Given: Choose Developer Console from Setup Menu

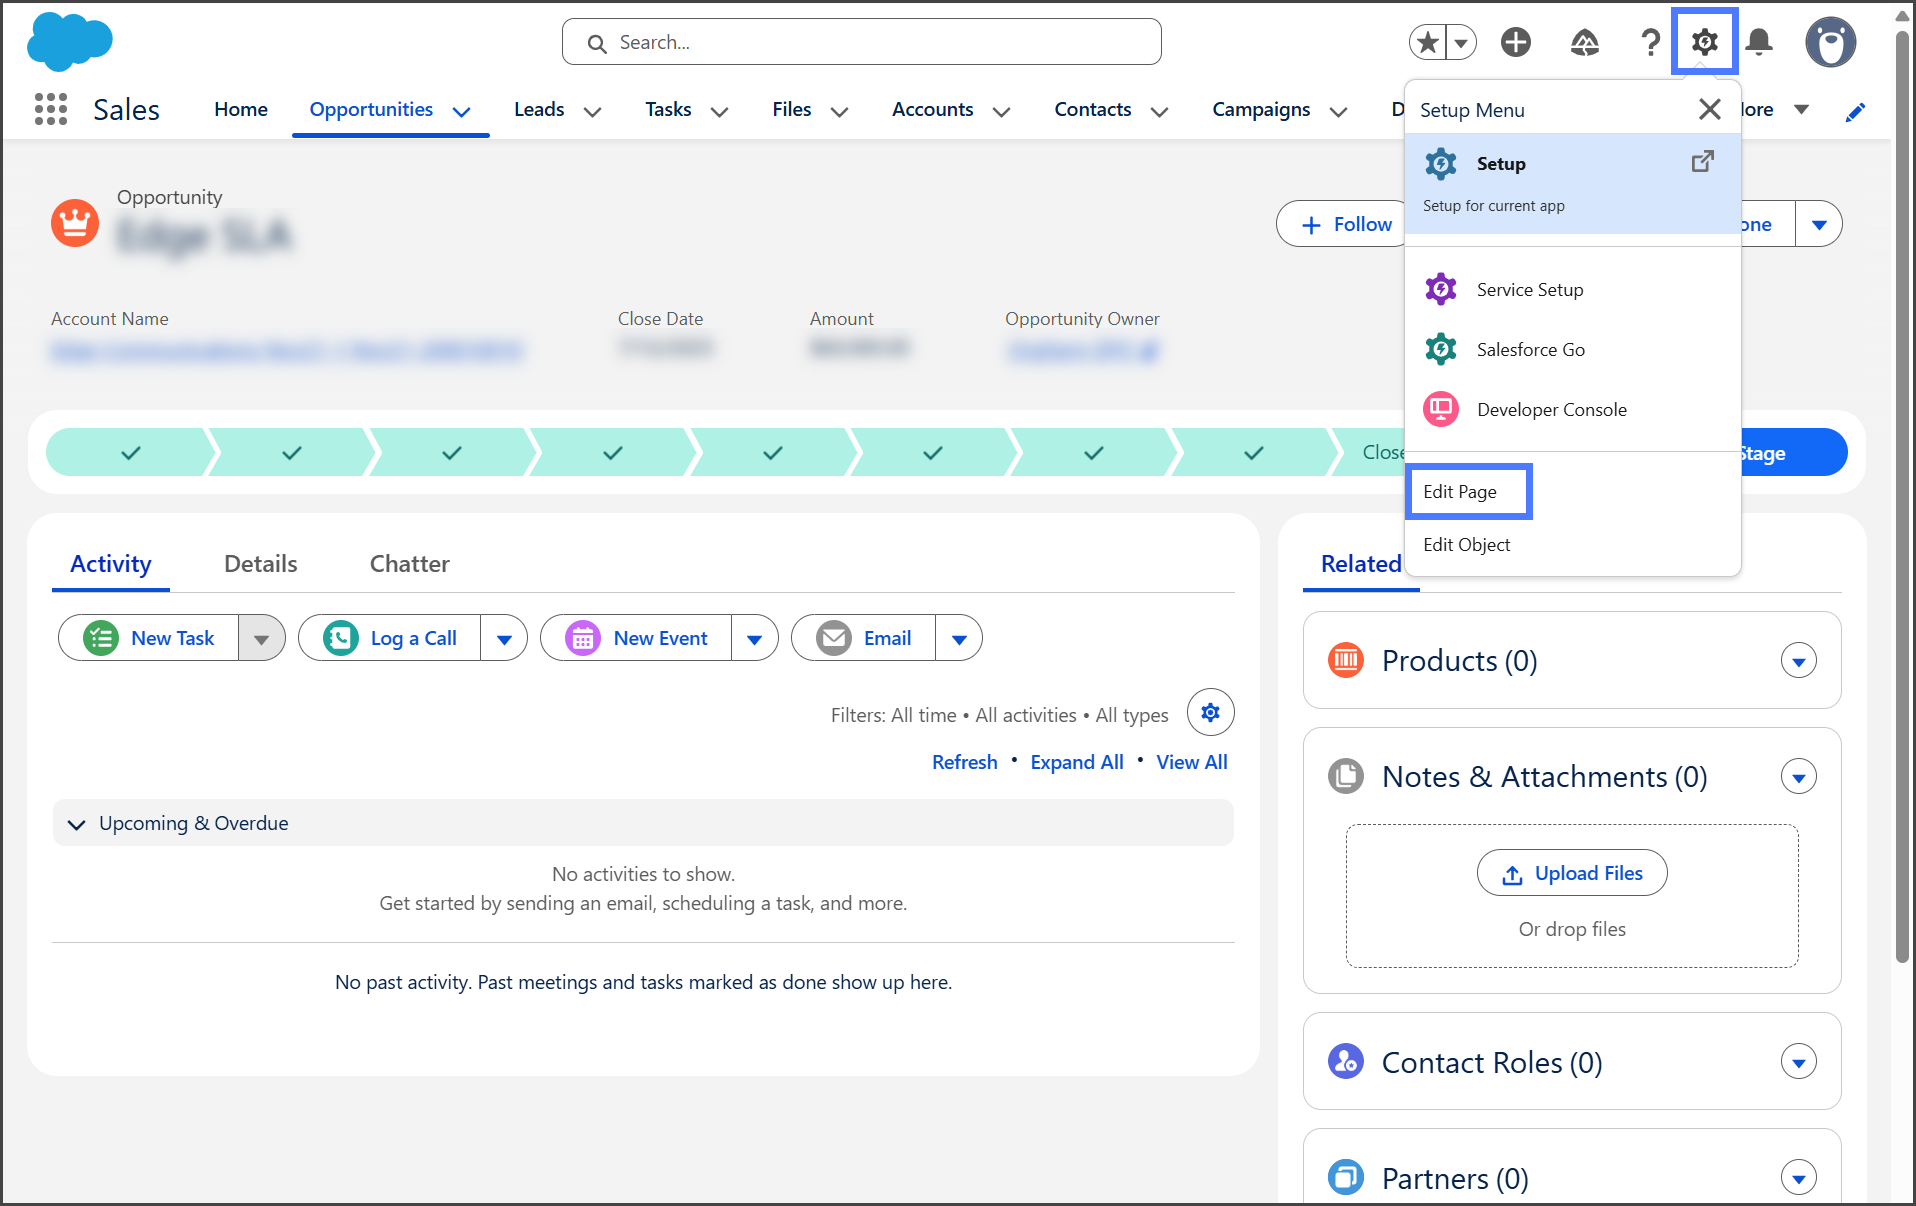Looking at the screenshot, I should [x=1551, y=409].
